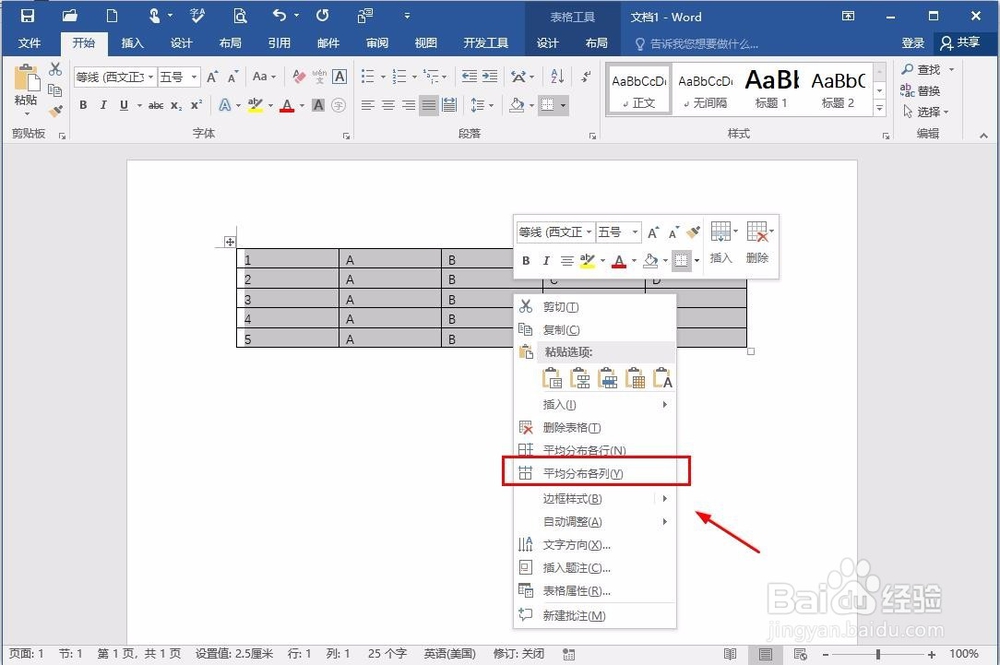Apply yellow text highlight color in ribbon
The image size is (1000, 665).
point(255,105)
